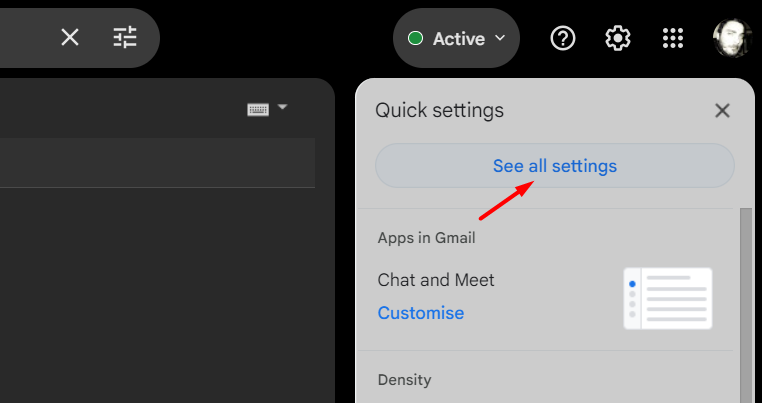Click the Settings gear icon
Image resolution: width=762 pixels, height=403 pixels.
pyautogui.click(x=618, y=38)
